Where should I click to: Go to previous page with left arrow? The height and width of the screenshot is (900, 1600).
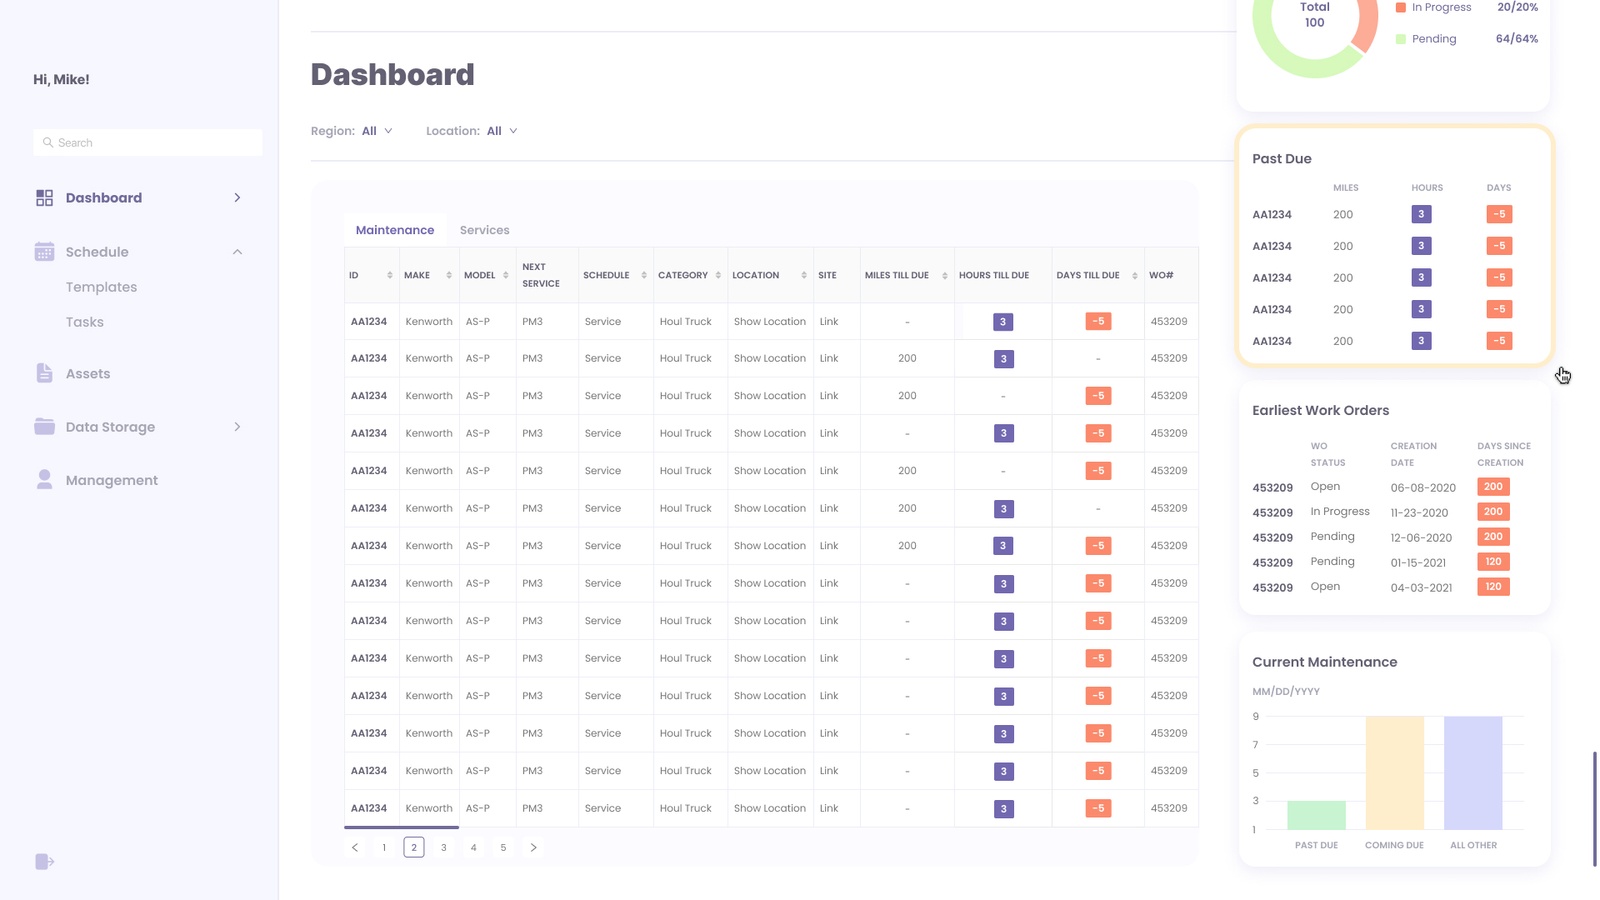[355, 848]
